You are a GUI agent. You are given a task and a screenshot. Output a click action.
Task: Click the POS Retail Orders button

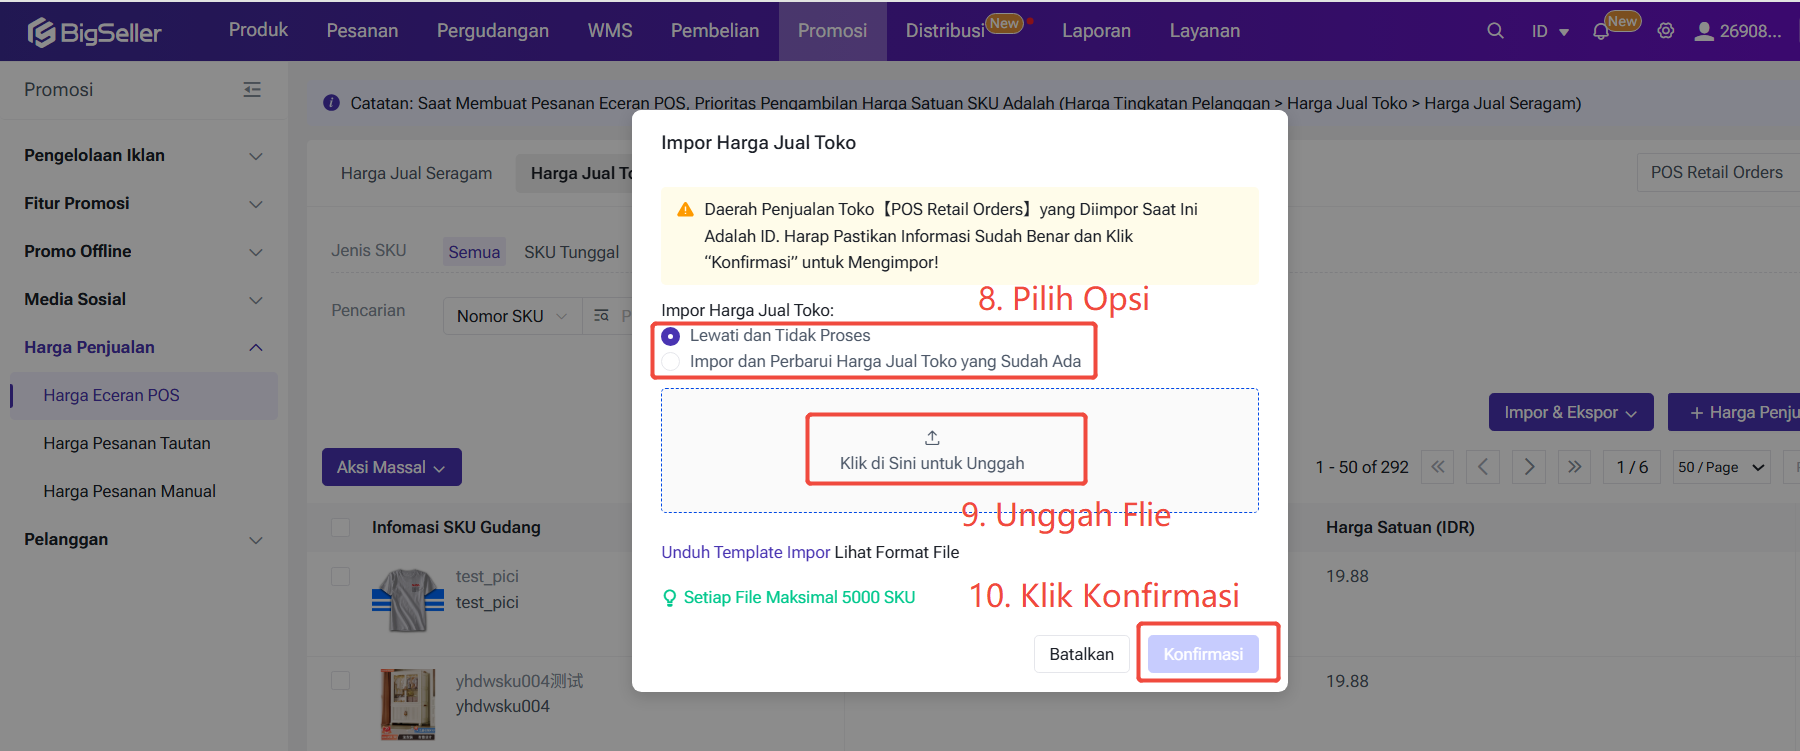[x=1718, y=173]
